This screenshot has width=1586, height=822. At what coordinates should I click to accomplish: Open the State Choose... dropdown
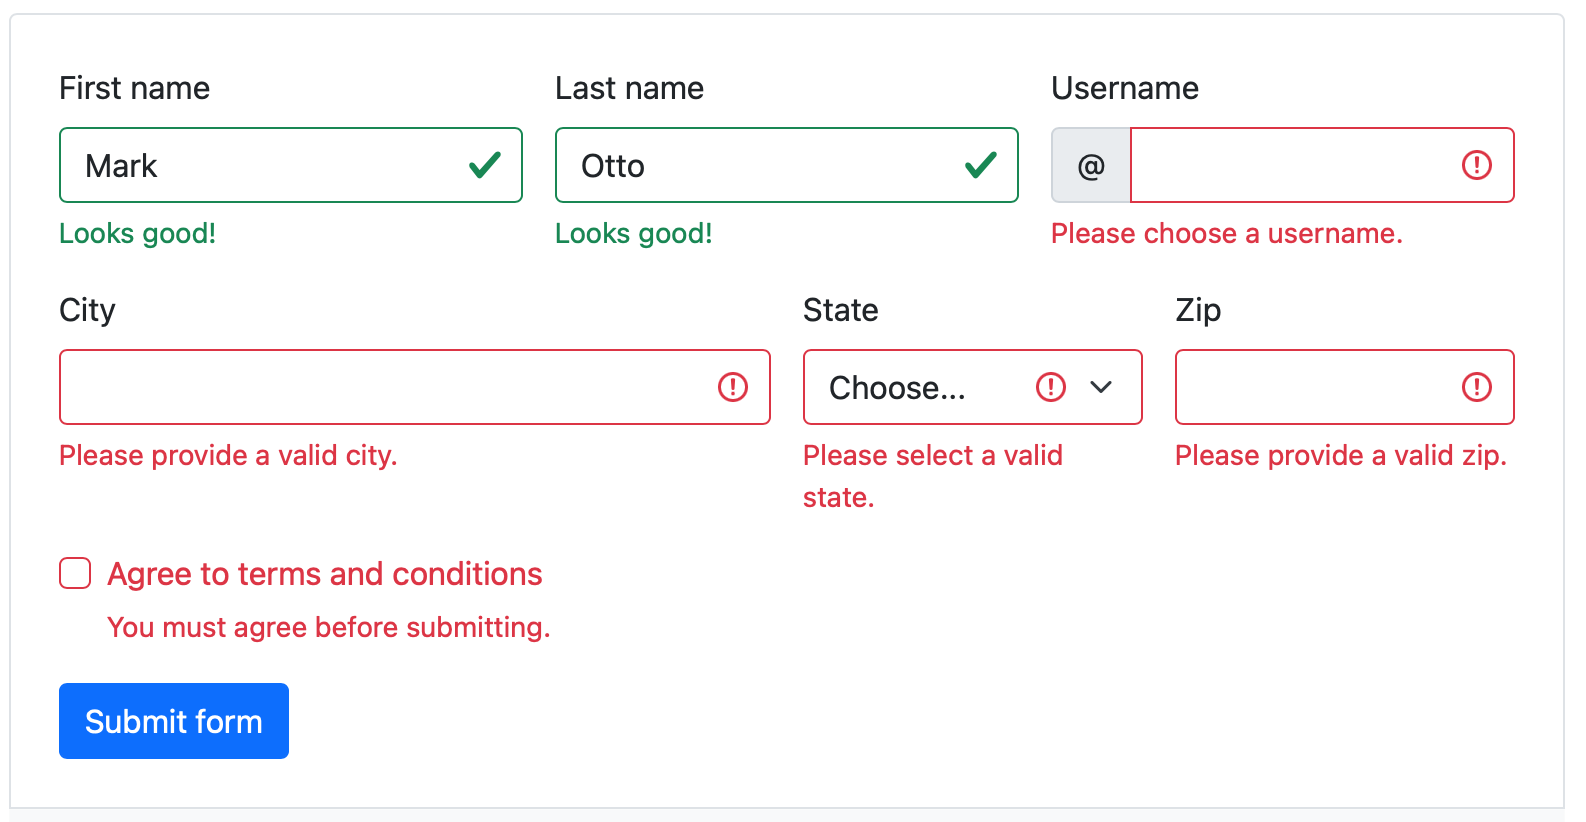(920, 387)
